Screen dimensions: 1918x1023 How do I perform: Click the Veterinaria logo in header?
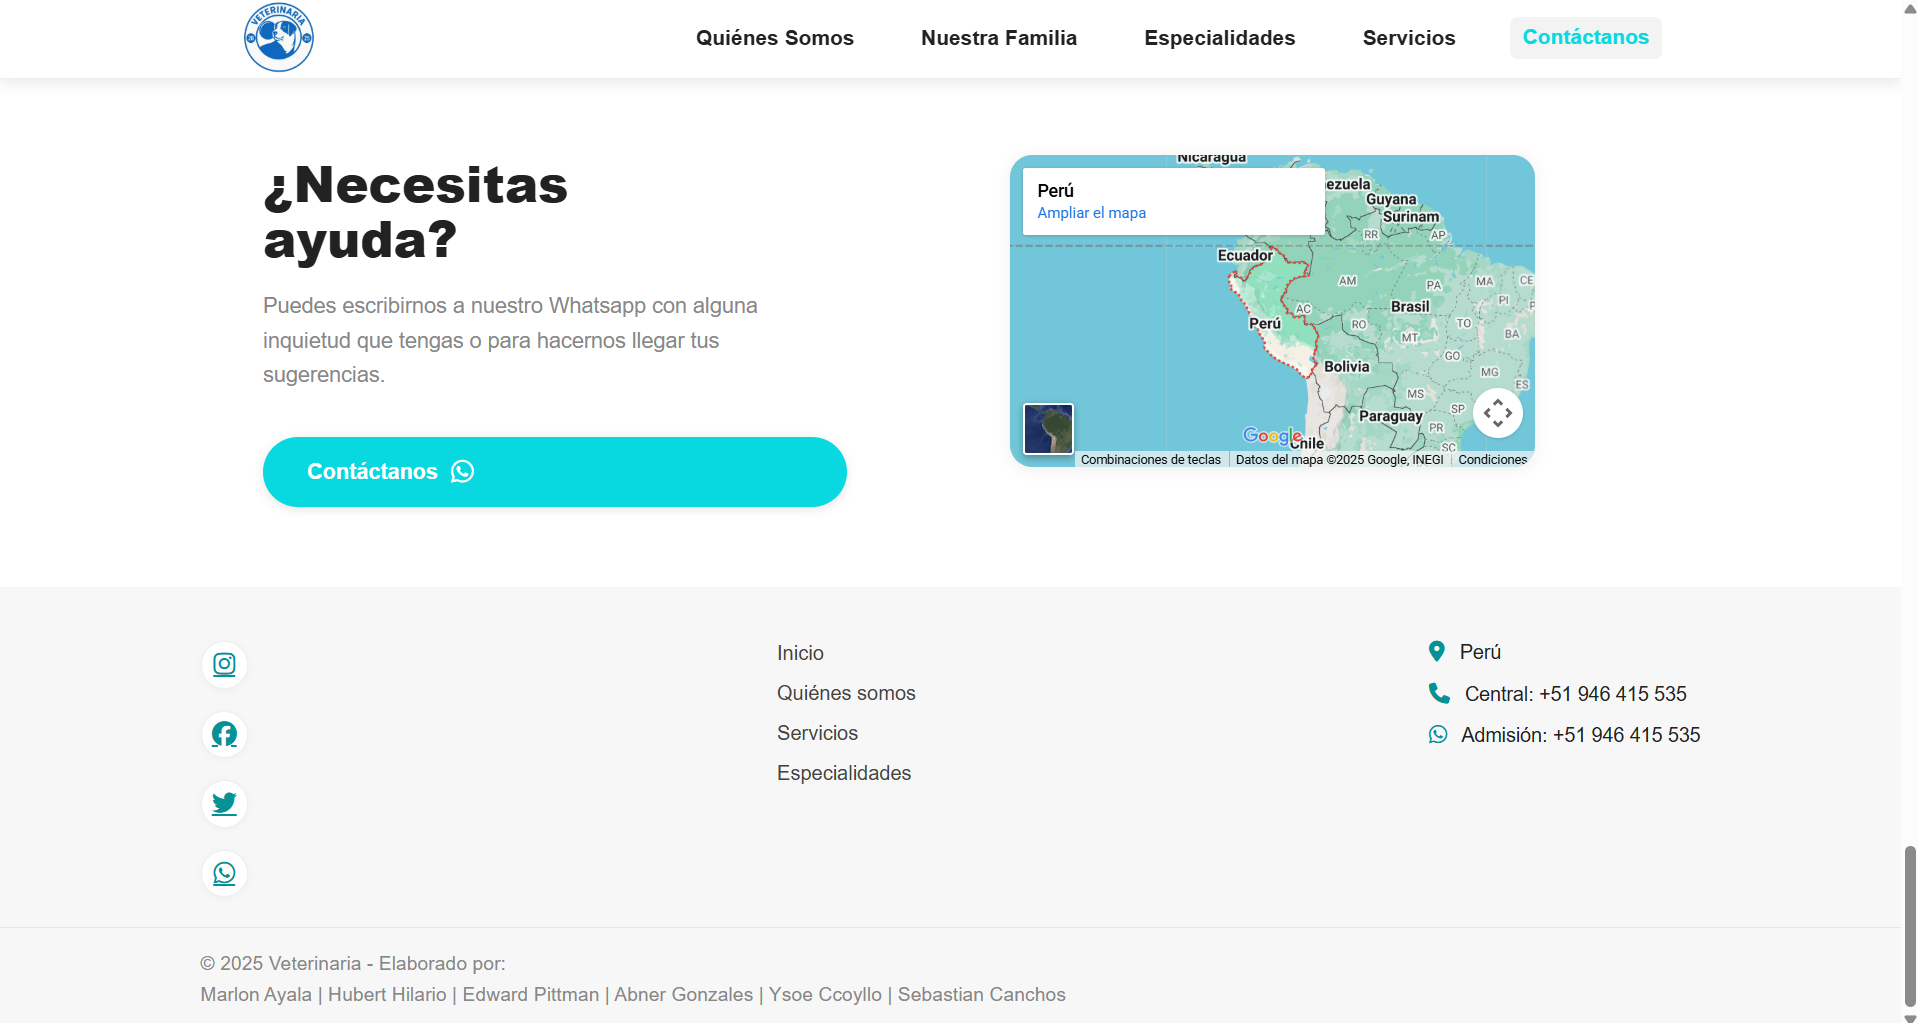pyautogui.click(x=279, y=37)
